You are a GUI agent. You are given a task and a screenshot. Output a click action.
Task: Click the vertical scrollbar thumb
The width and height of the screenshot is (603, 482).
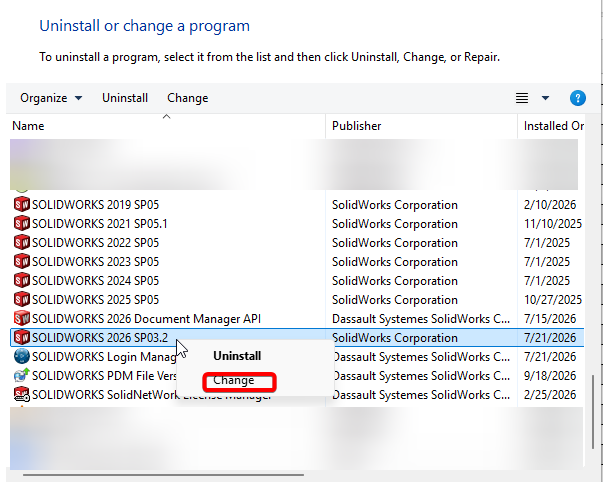(x=593, y=412)
